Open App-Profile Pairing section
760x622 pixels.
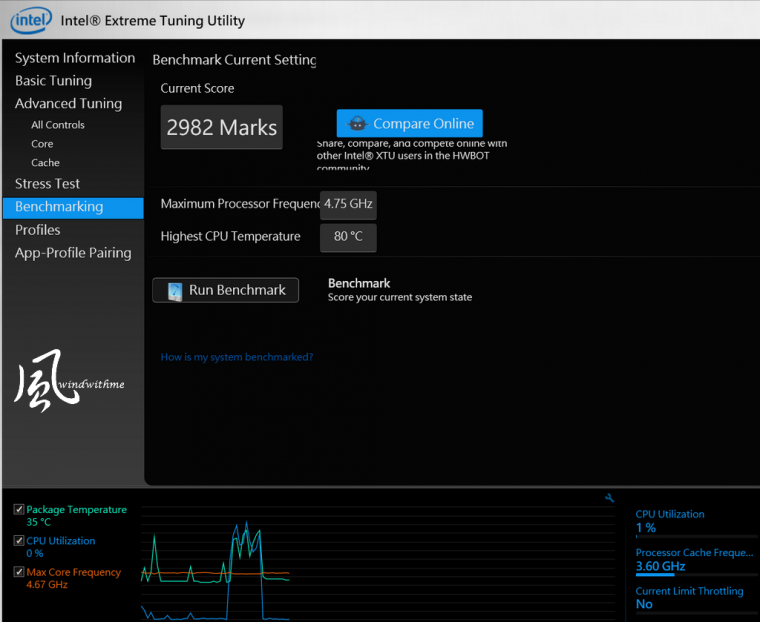click(73, 253)
